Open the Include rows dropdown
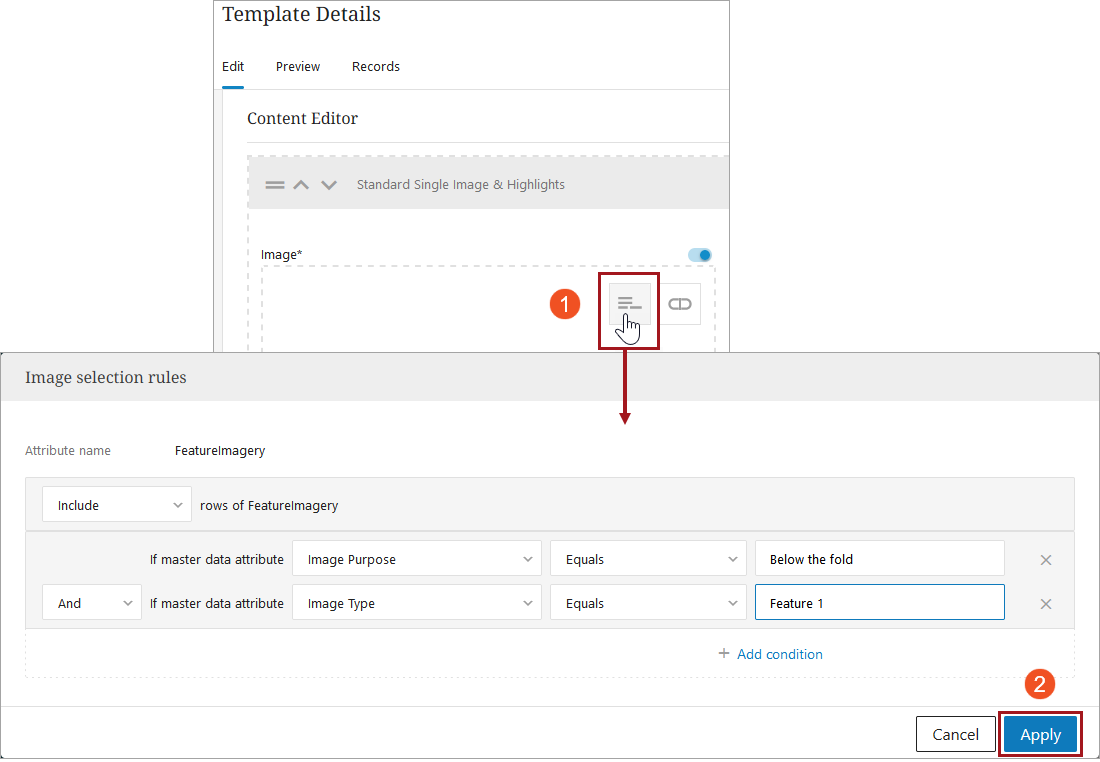 (x=116, y=505)
